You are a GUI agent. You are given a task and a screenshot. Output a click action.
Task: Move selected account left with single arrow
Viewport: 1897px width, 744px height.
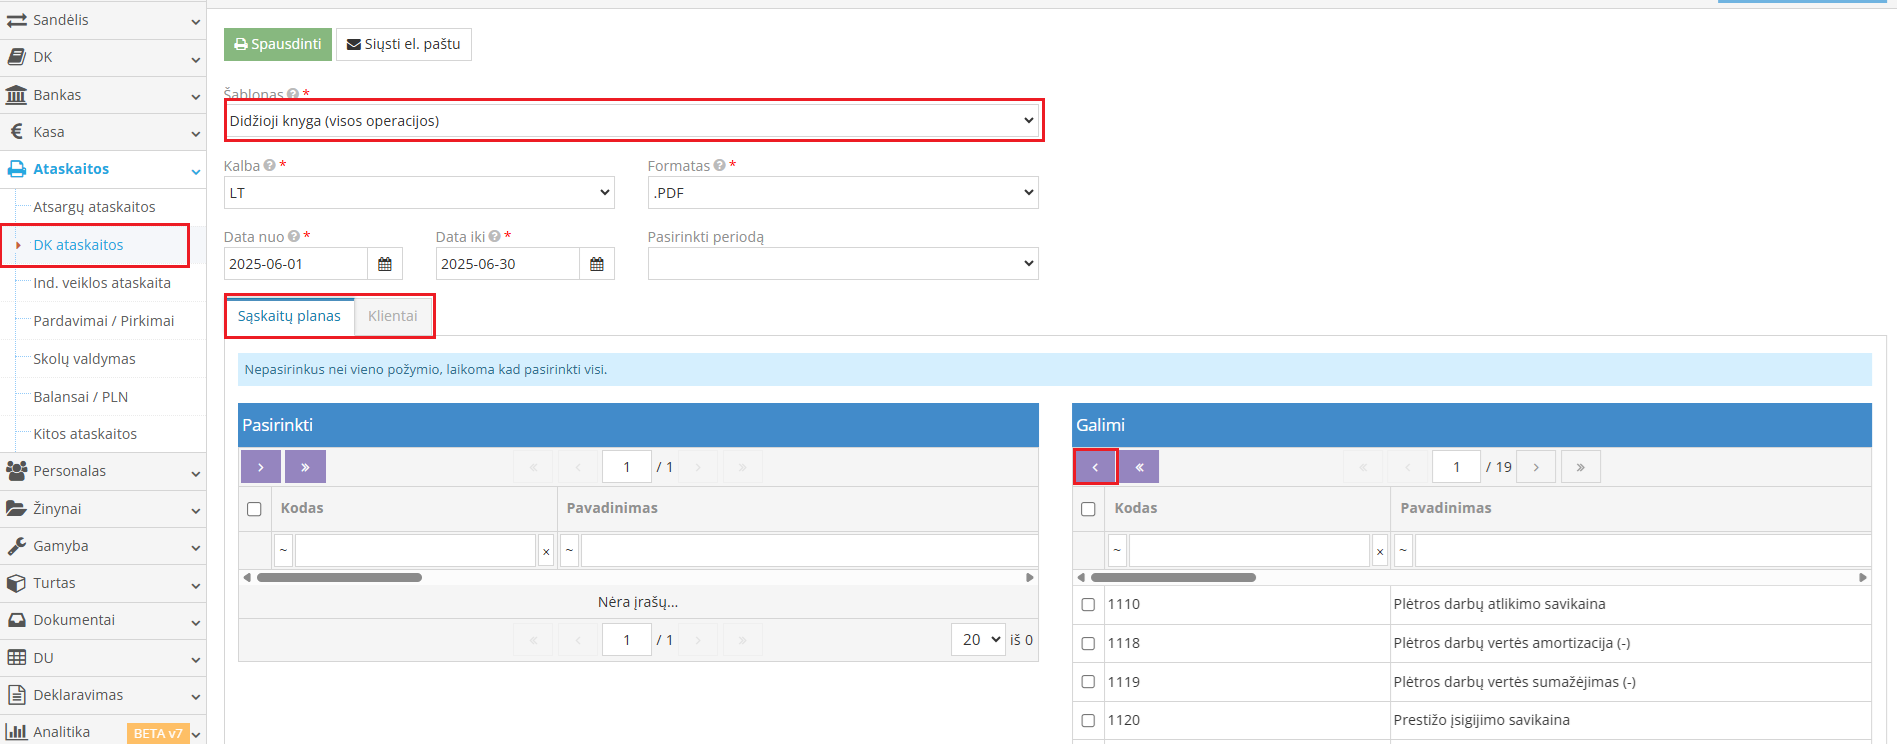point(1095,467)
